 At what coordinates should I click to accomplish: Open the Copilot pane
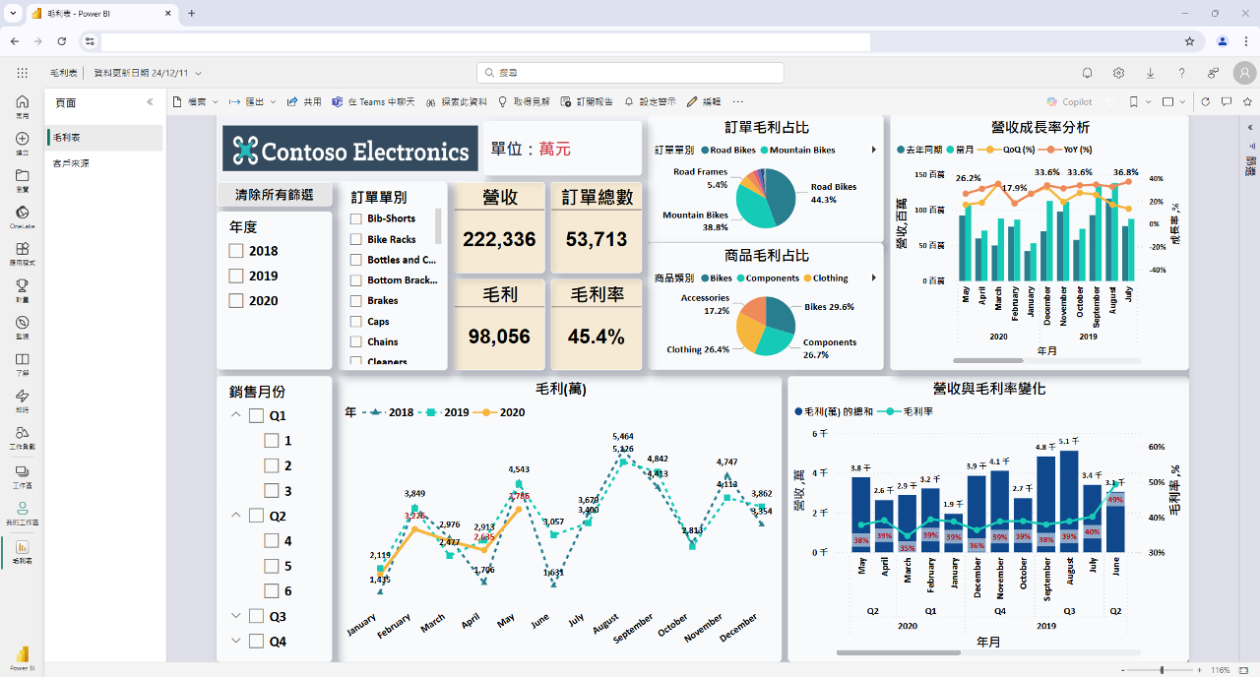[1069, 102]
